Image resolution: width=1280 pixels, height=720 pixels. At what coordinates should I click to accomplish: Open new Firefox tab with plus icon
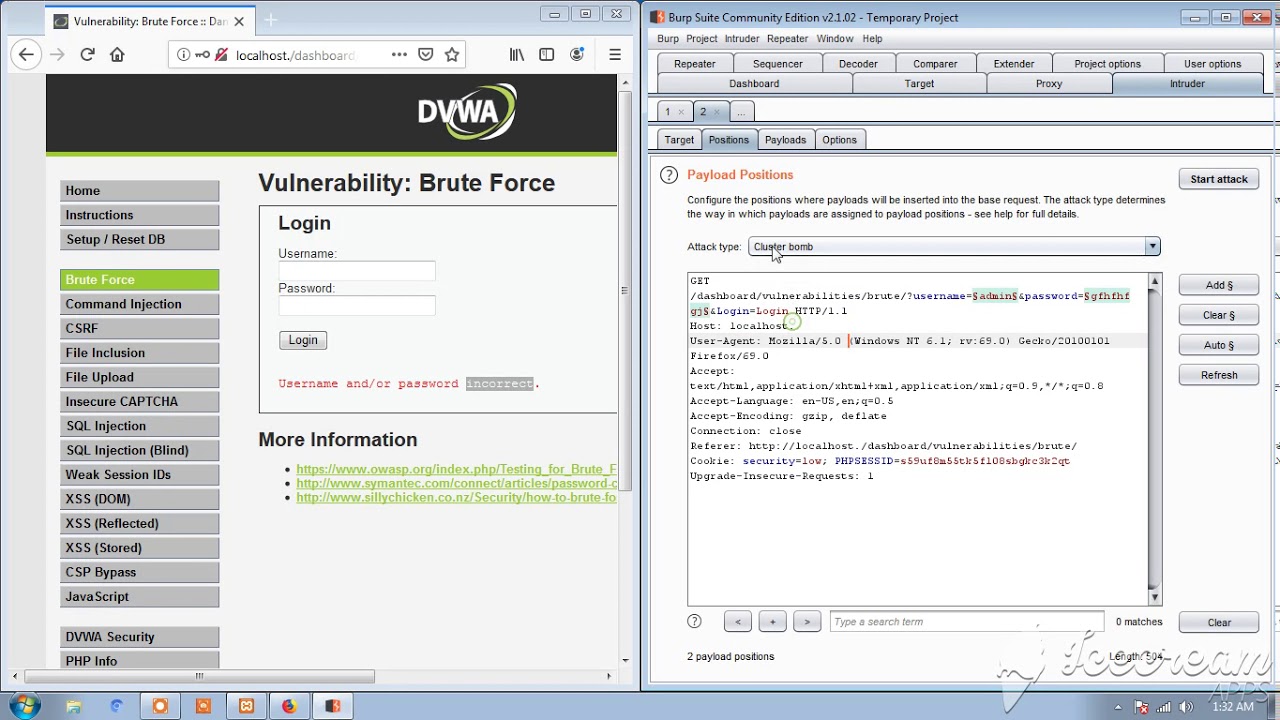click(x=271, y=20)
